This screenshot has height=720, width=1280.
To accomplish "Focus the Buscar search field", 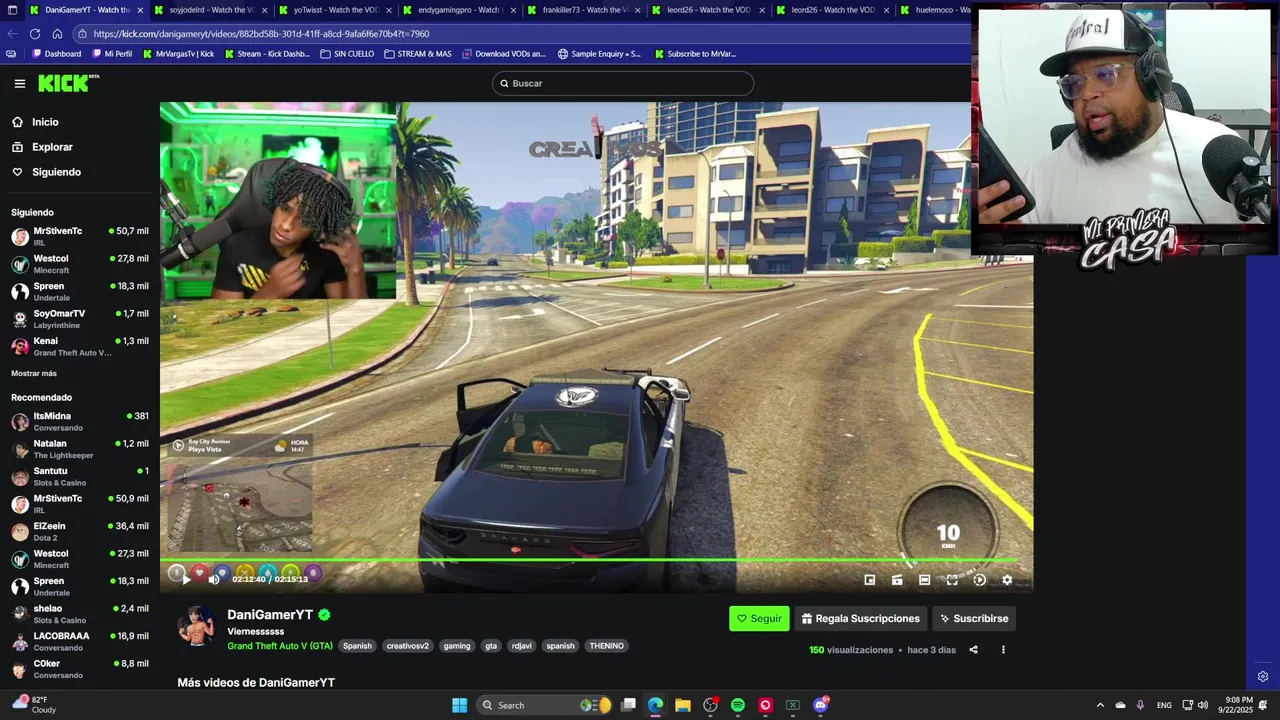I will point(623,83).
